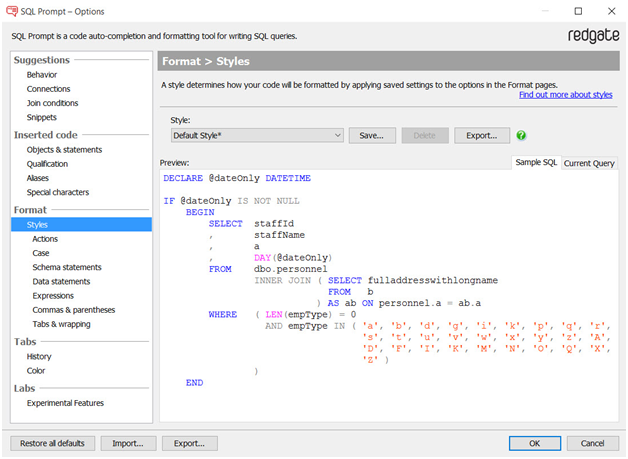Open the Style dropdown showing Default Style*
This screenshot has width=628, height=459.
coord(257,135)
